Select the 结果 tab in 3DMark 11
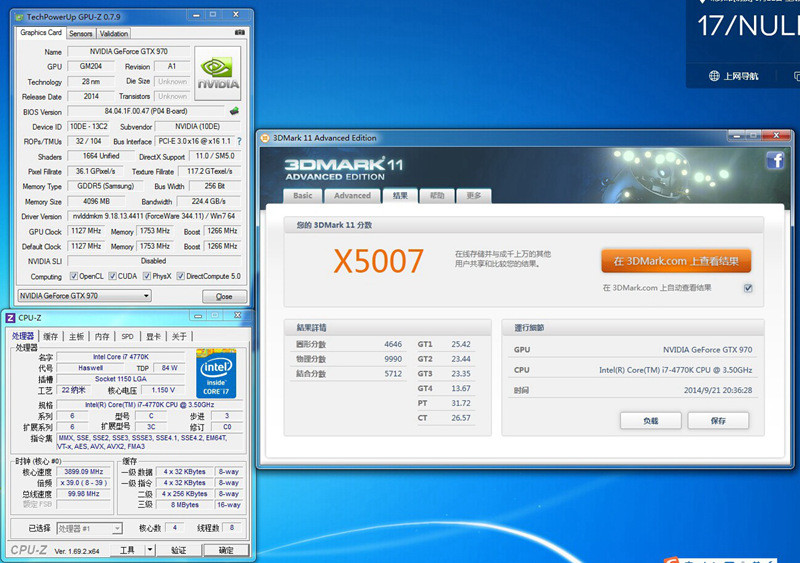Screen dimensions: 800x563 tap(400, 195)
